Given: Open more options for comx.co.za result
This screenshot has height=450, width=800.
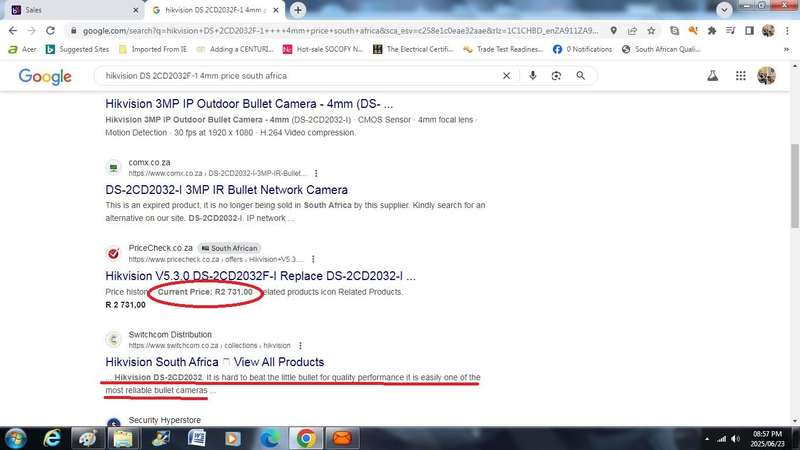Looking at the screenshot, I should click(316, 173).
